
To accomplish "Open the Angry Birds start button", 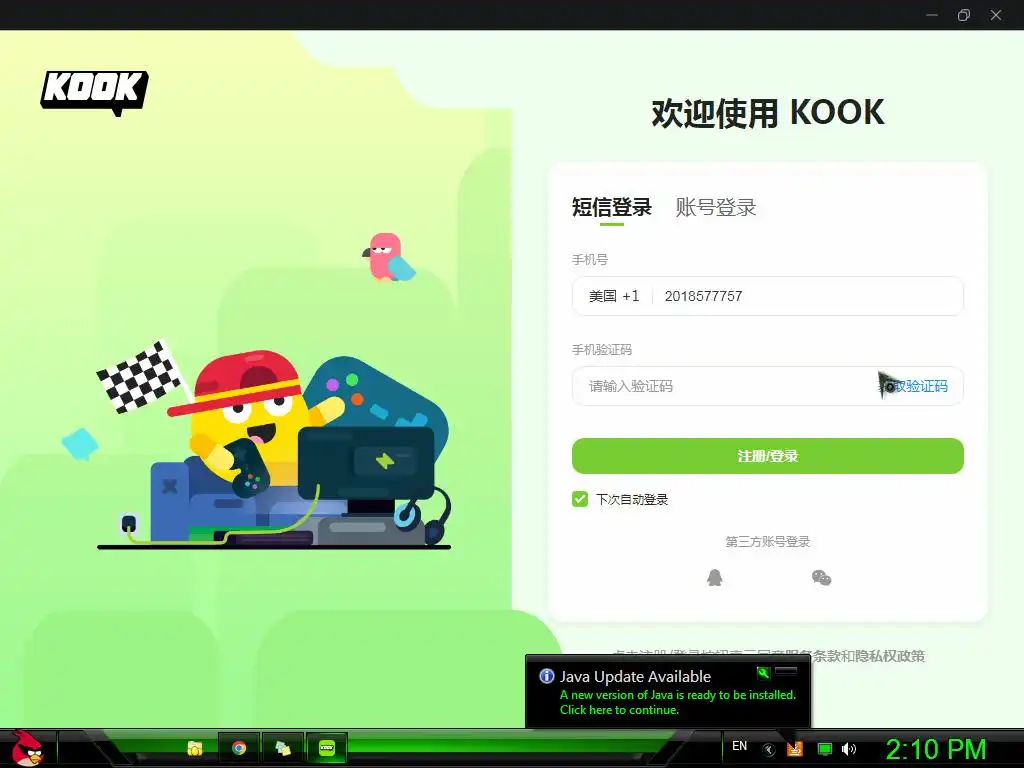I will [27, 748].
